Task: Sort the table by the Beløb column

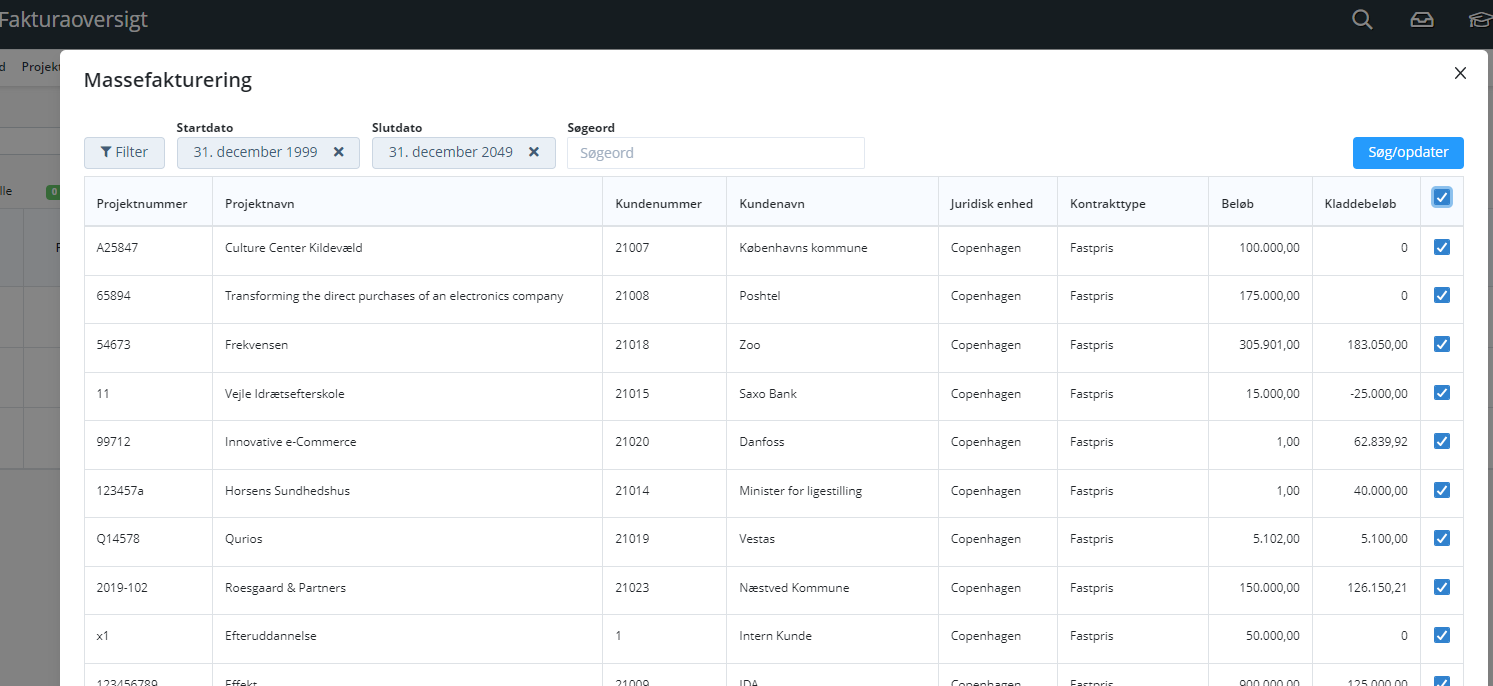Action: click(1237, 202)
